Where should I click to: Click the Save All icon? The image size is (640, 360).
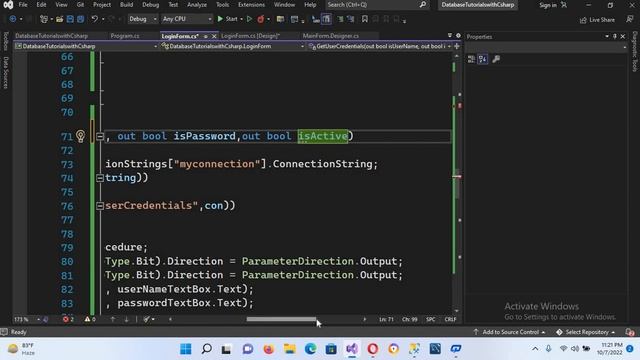tap(80, 19)
